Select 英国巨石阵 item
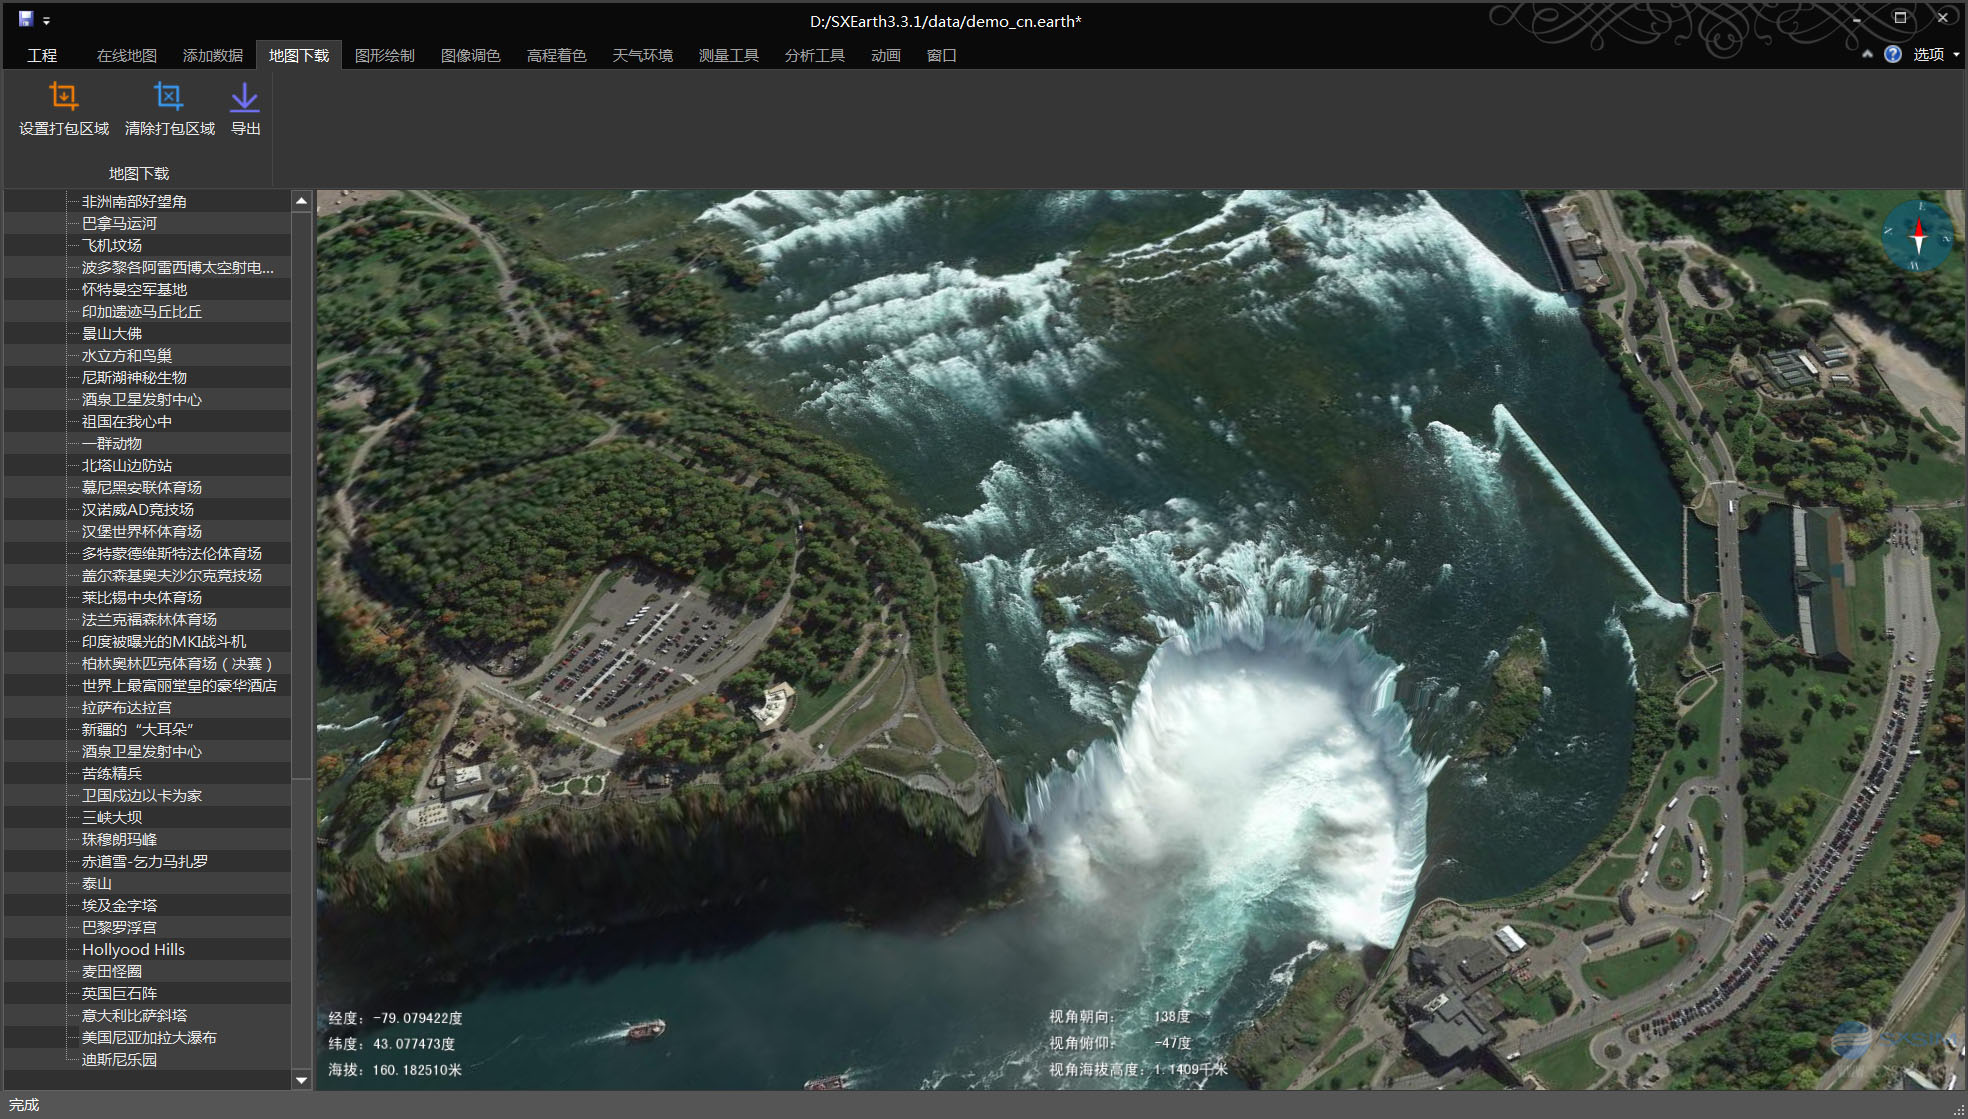This screenshot has width=1968, height=1119. (x=119, y=993)
